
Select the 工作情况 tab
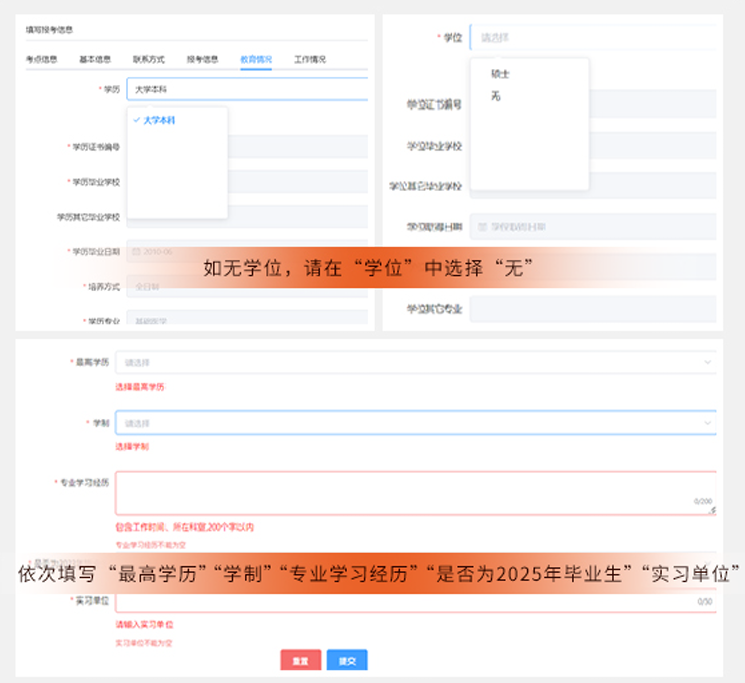(x=310, y=59)
